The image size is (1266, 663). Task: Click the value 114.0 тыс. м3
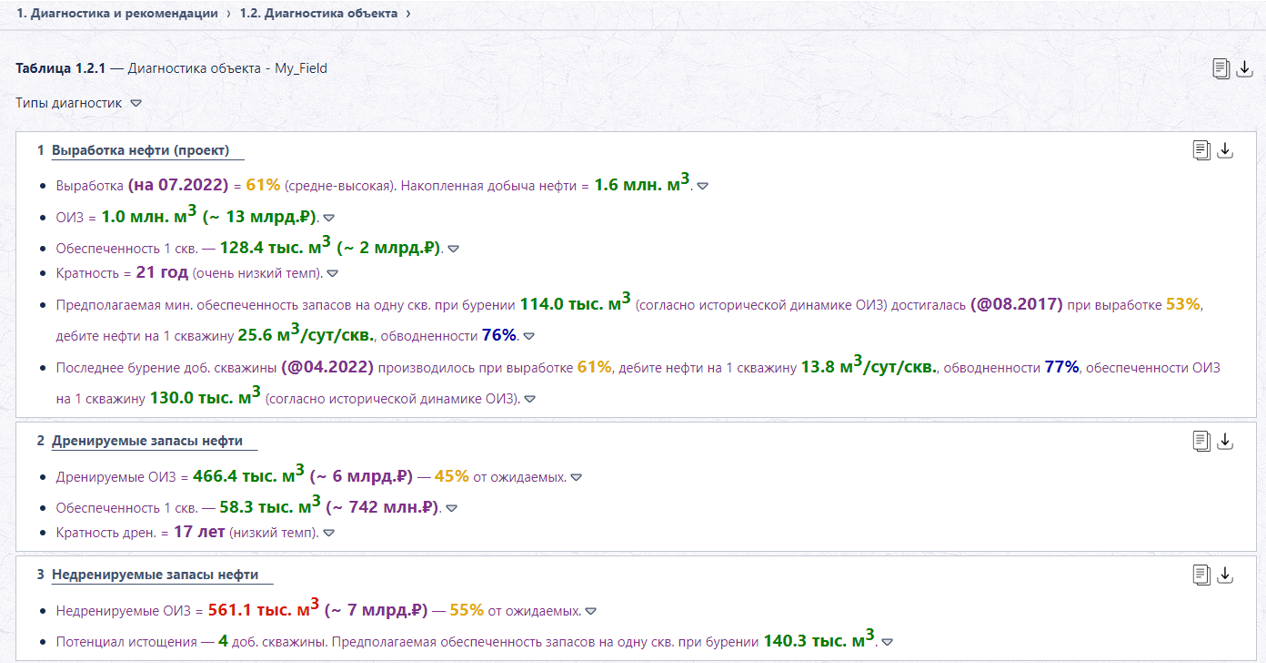coord(575,302)
